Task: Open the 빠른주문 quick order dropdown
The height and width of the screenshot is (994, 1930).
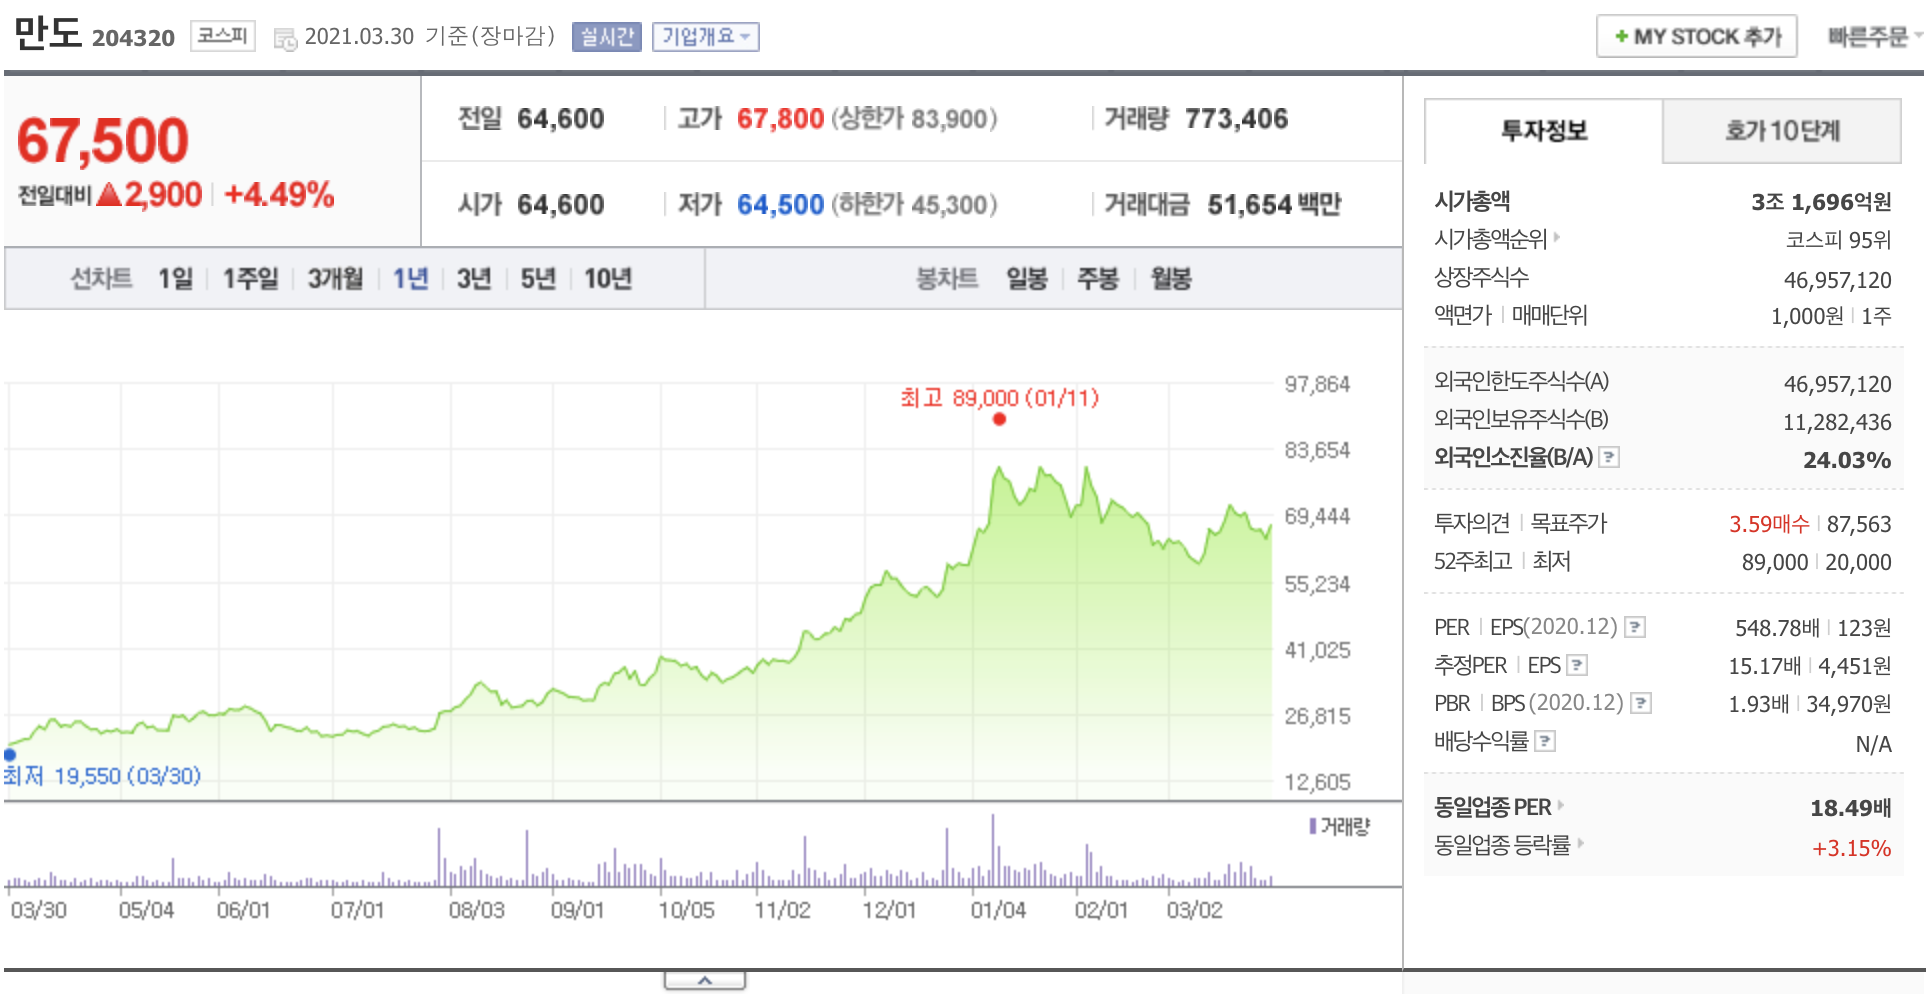Action: (1874, 36)
